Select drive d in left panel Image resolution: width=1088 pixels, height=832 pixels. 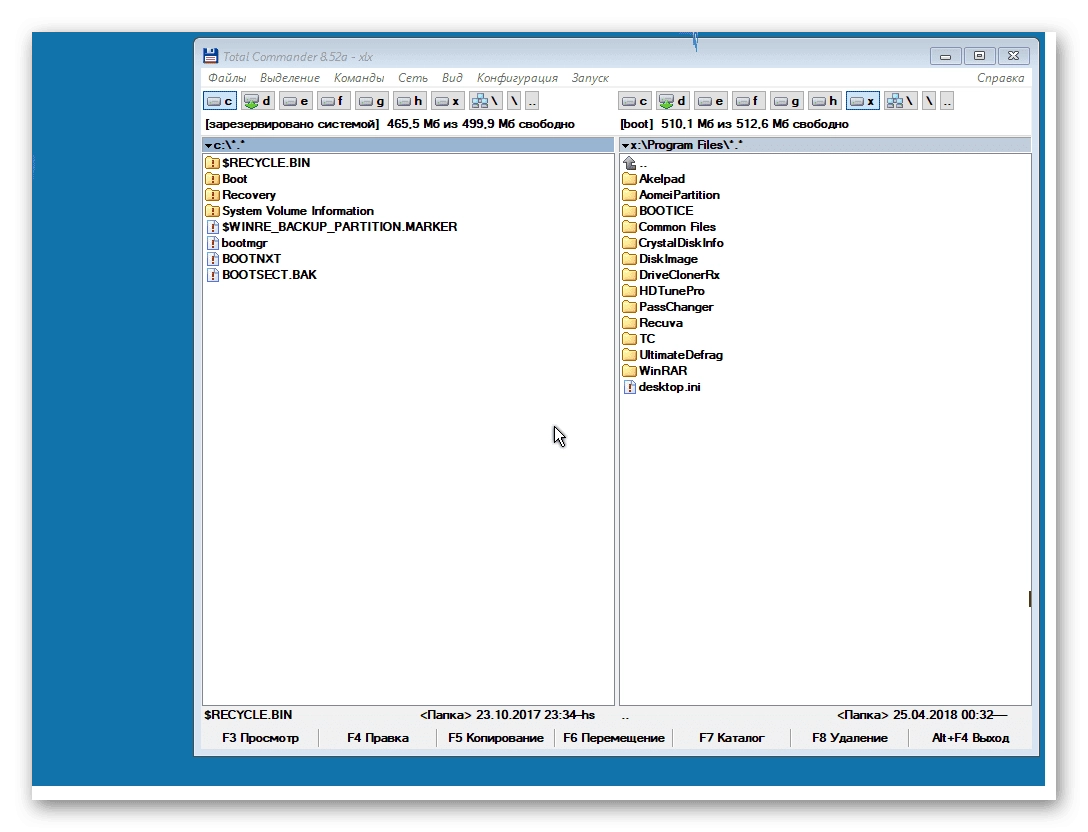pyautogui.click(x=257, y=101)
